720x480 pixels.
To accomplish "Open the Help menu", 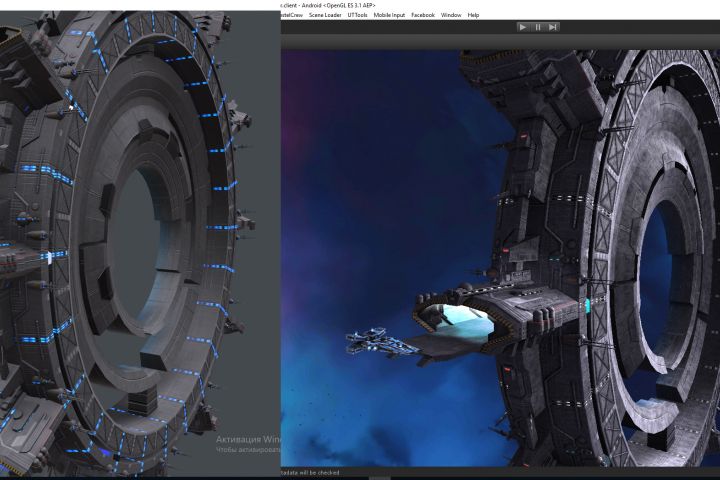I will click(x=473, y=15).
